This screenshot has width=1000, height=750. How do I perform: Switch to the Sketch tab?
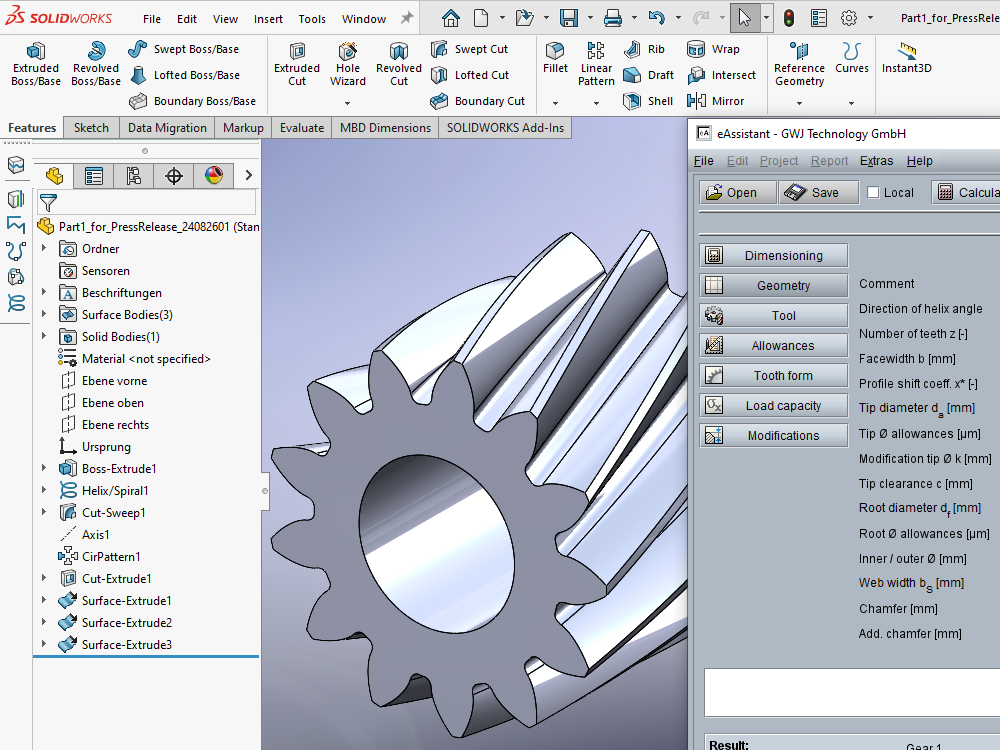click(91, 128)
